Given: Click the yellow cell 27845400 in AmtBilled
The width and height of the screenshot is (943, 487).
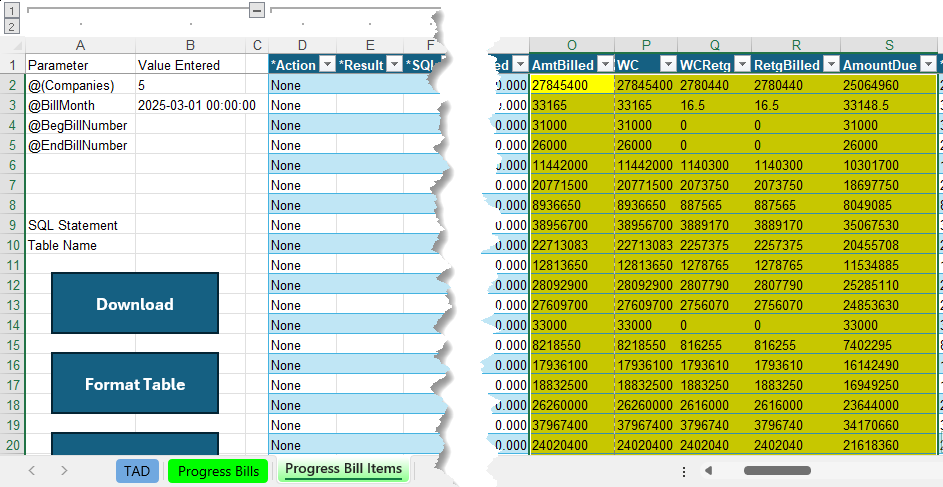Looking at the screenshot, I should point(572,85).
